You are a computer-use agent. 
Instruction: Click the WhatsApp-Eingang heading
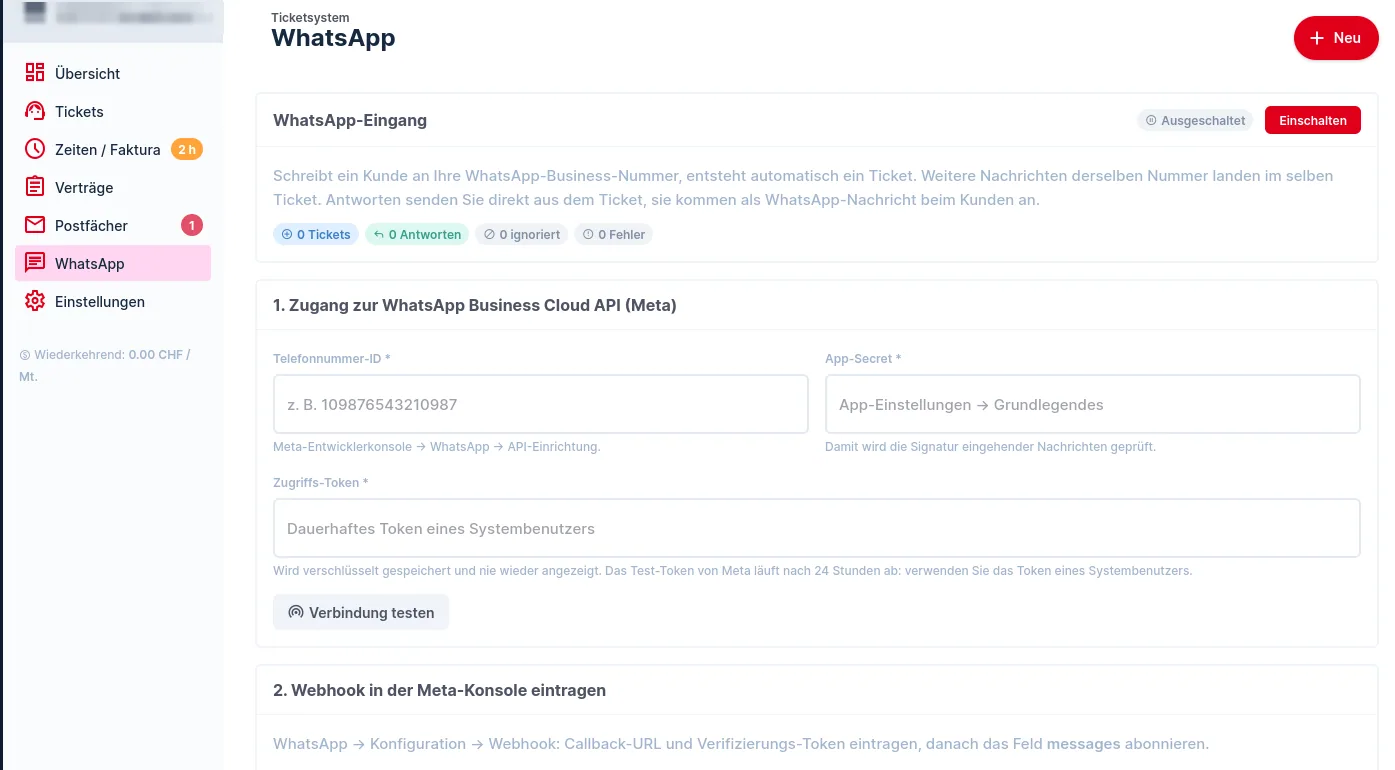click(350, 120)
